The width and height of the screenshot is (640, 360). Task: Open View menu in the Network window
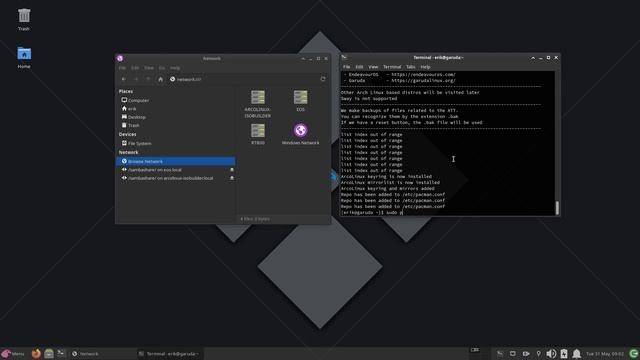click(x=149, y=68)
